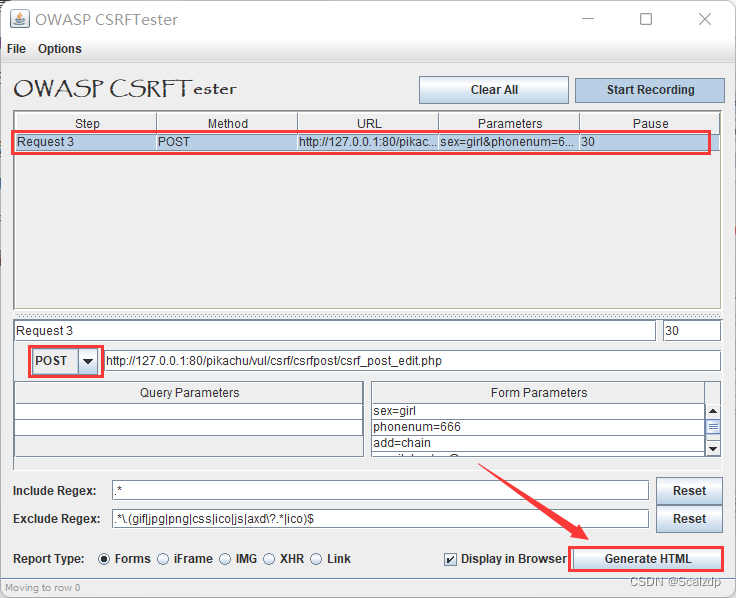736x598 pixels.
Task: Click the Java app icon in title bar
Action: click(x=20, y=20)
